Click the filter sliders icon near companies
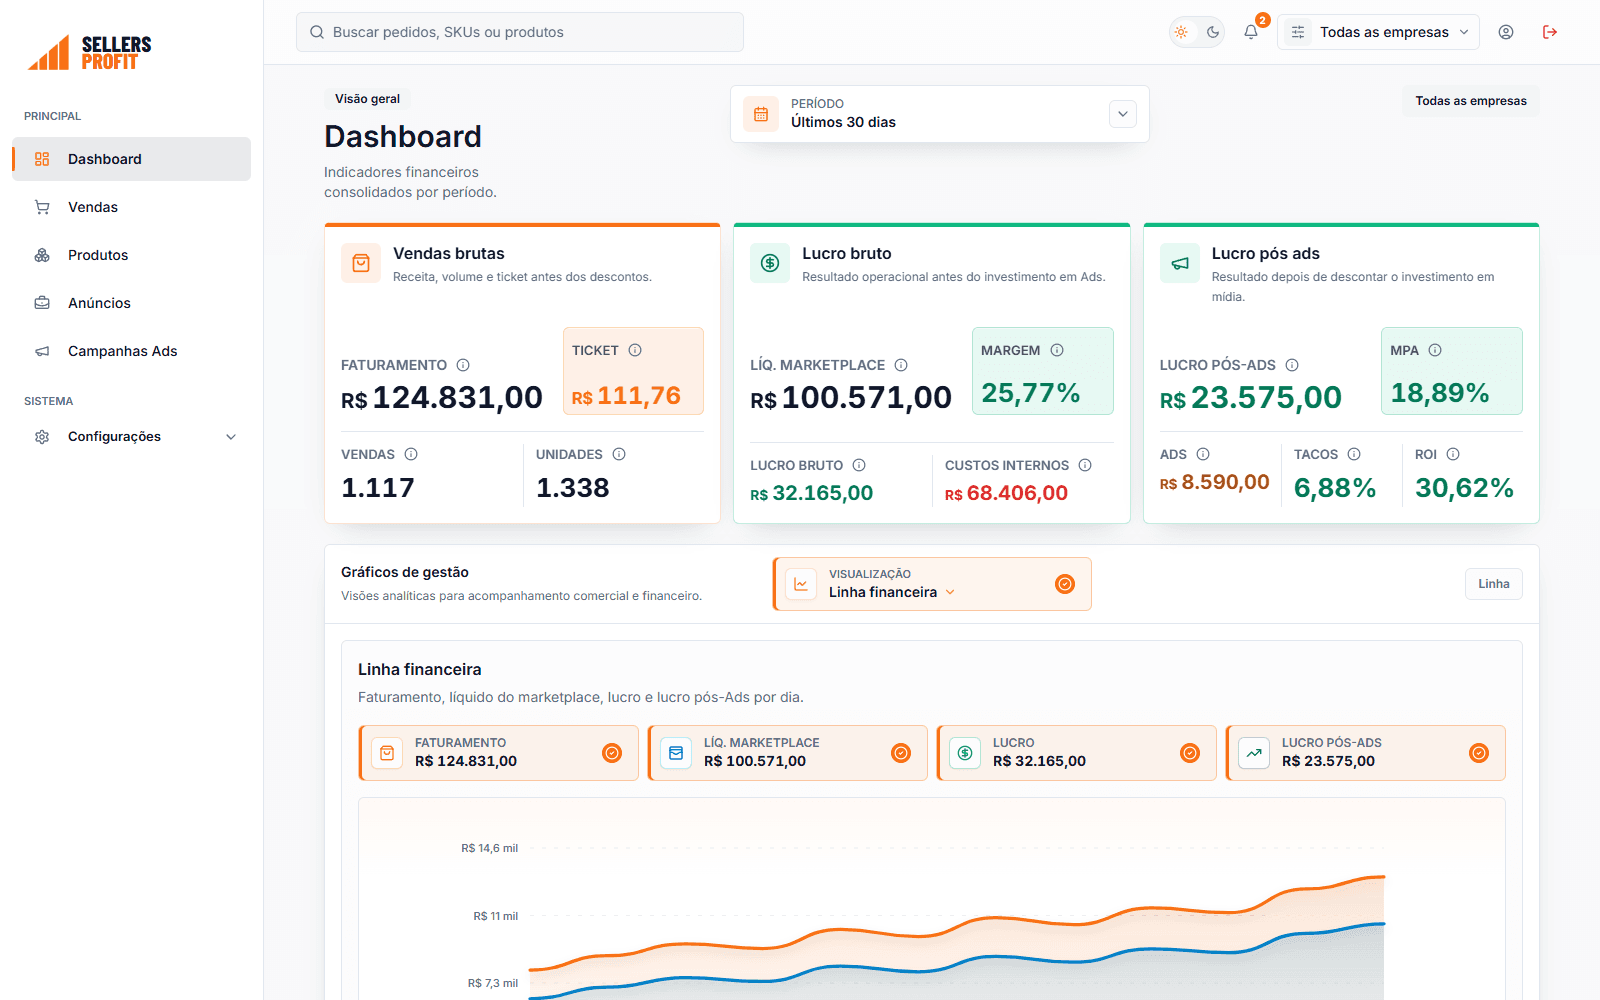1600x1000 pixels. click(x=1298, y=32)
